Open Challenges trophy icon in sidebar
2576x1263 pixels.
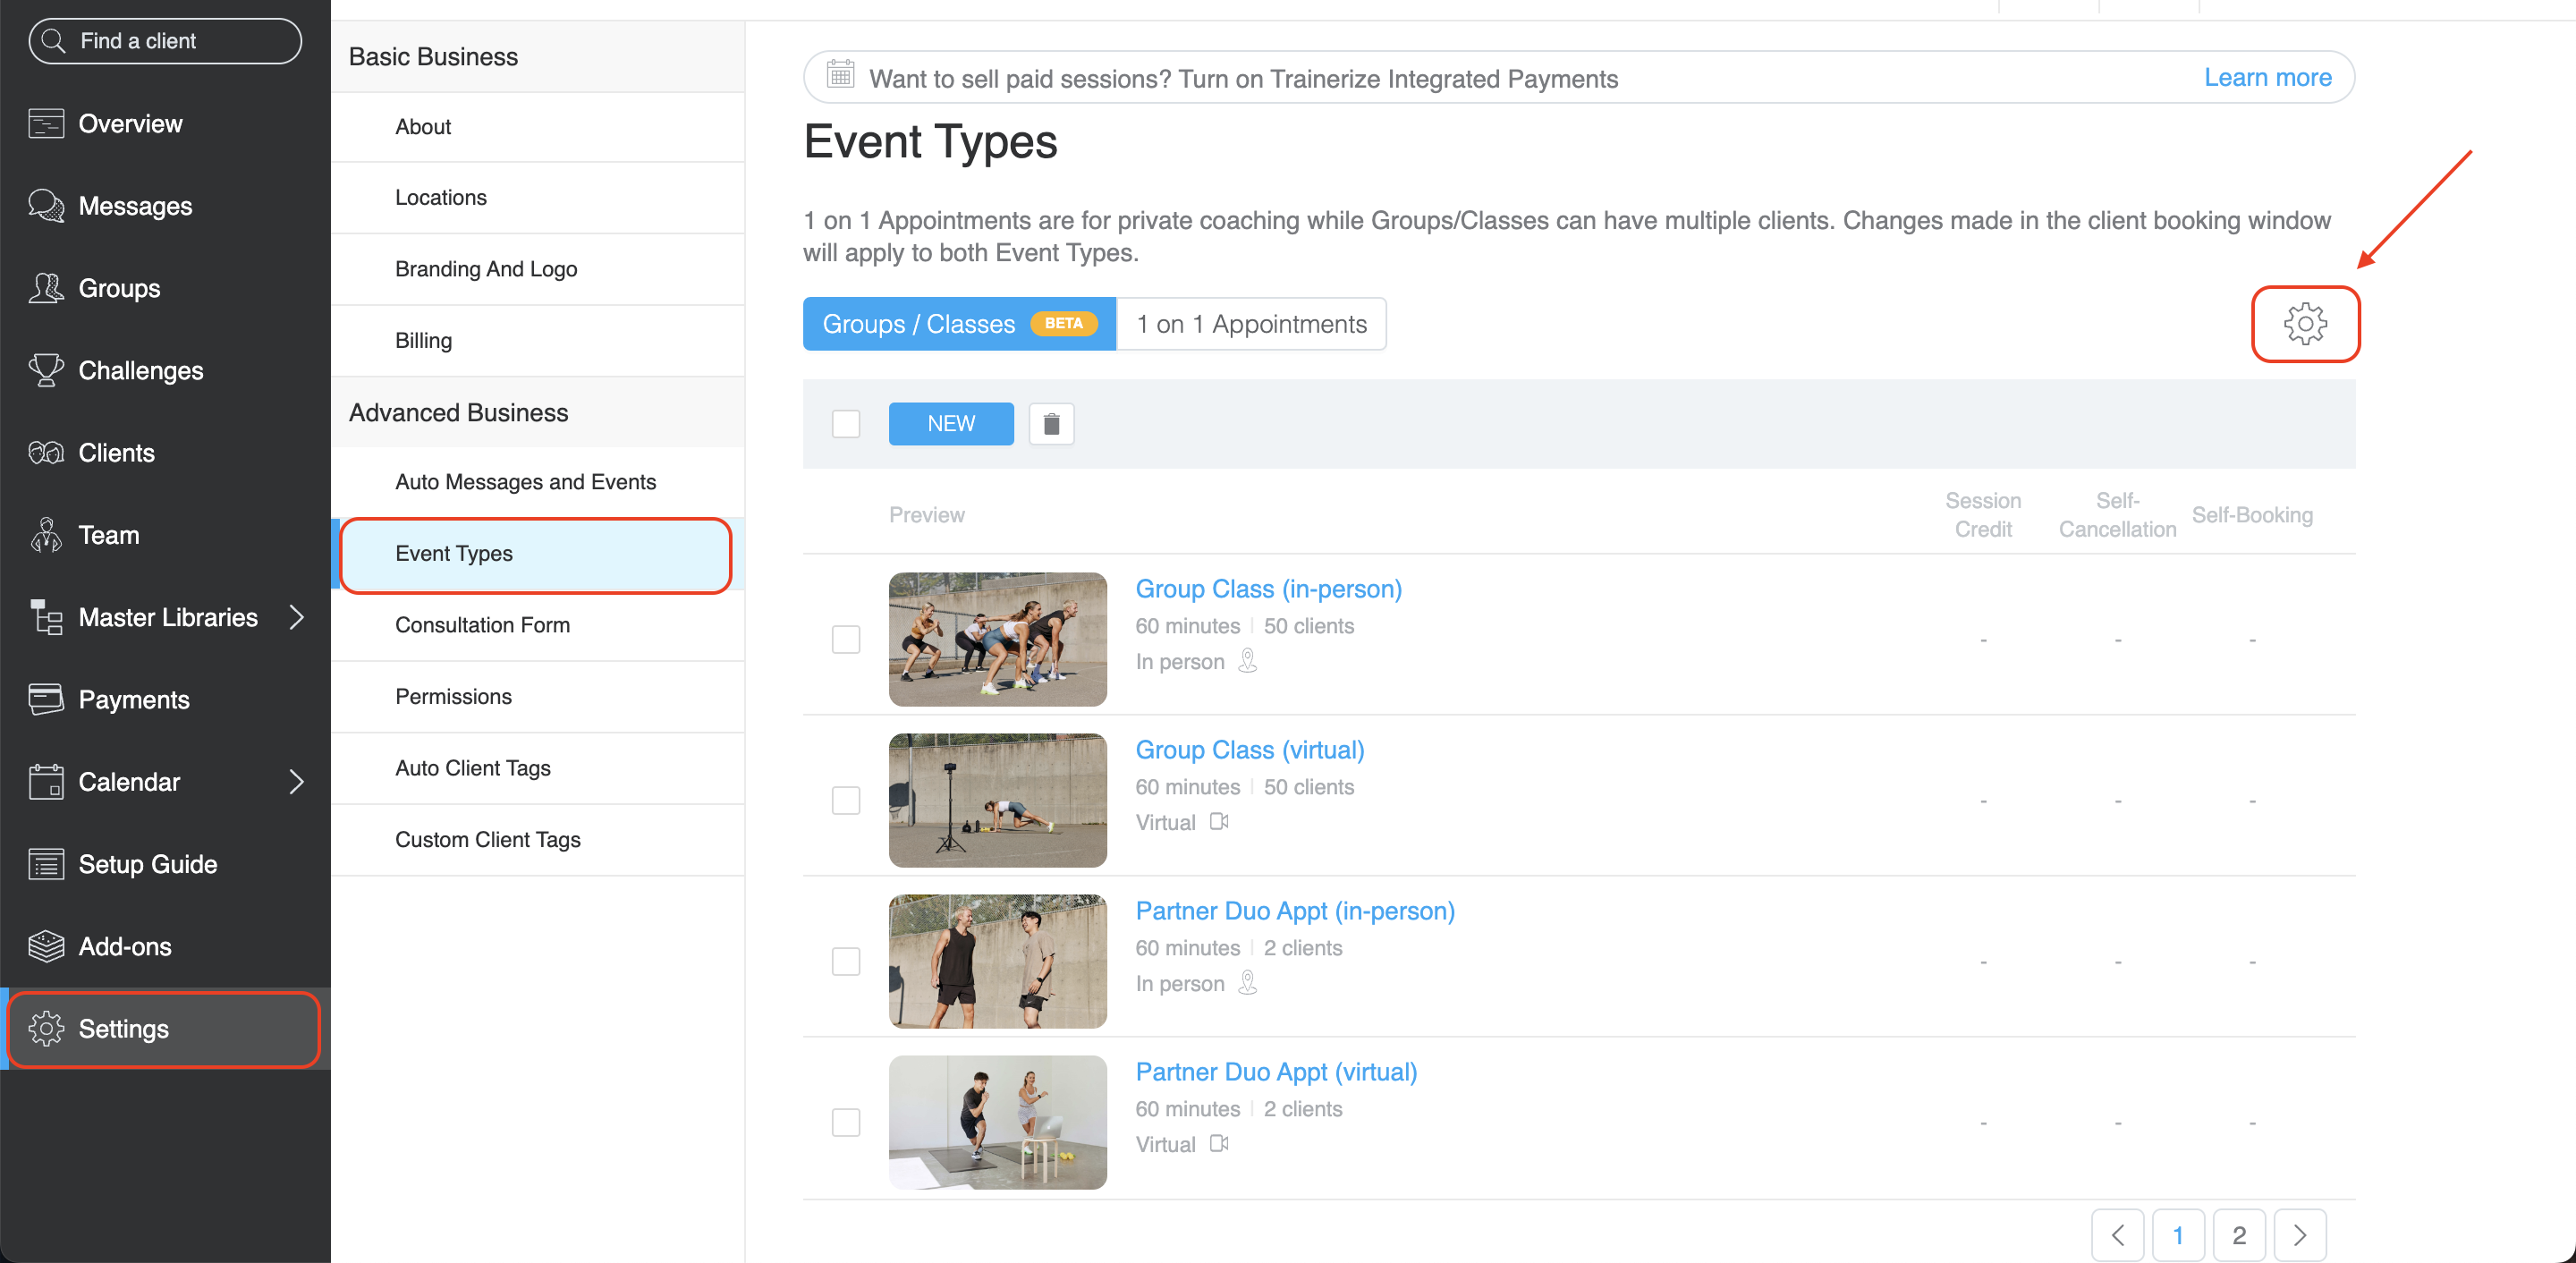coord(46,370)
